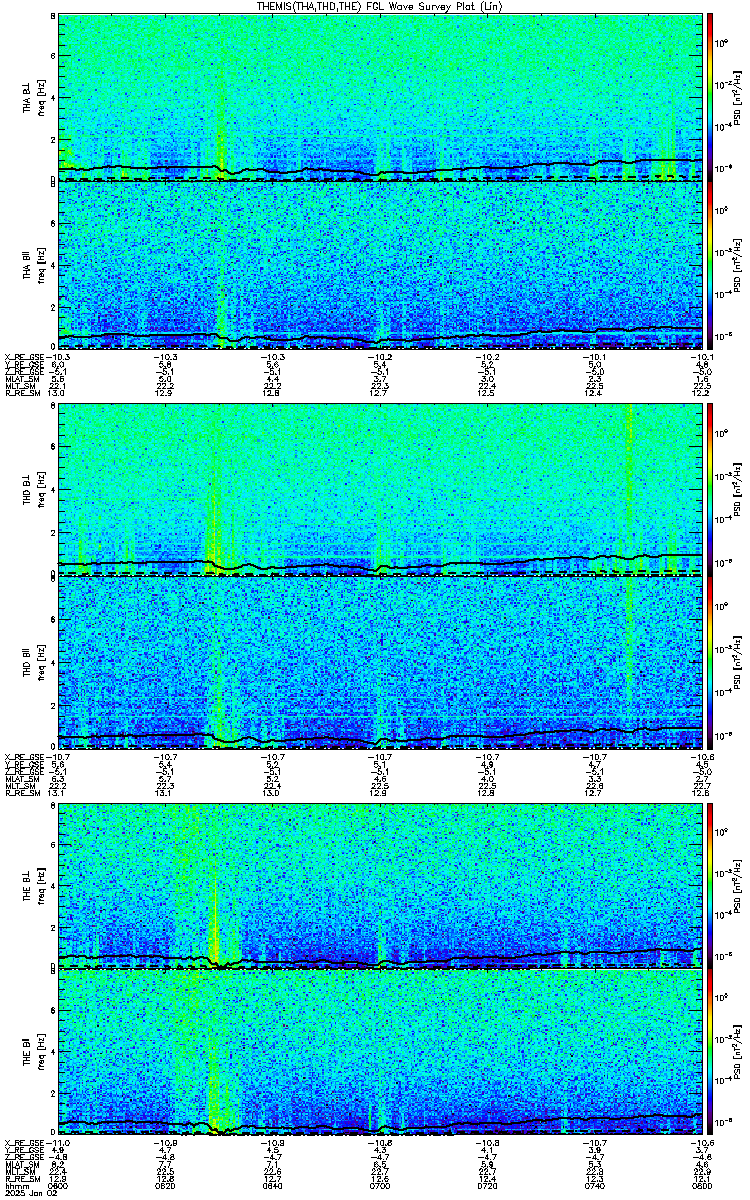Click the PSD [nT²/Hz] label beside THE B∥
Screen dimensions: 750x1200
[x=735, y=1052]
